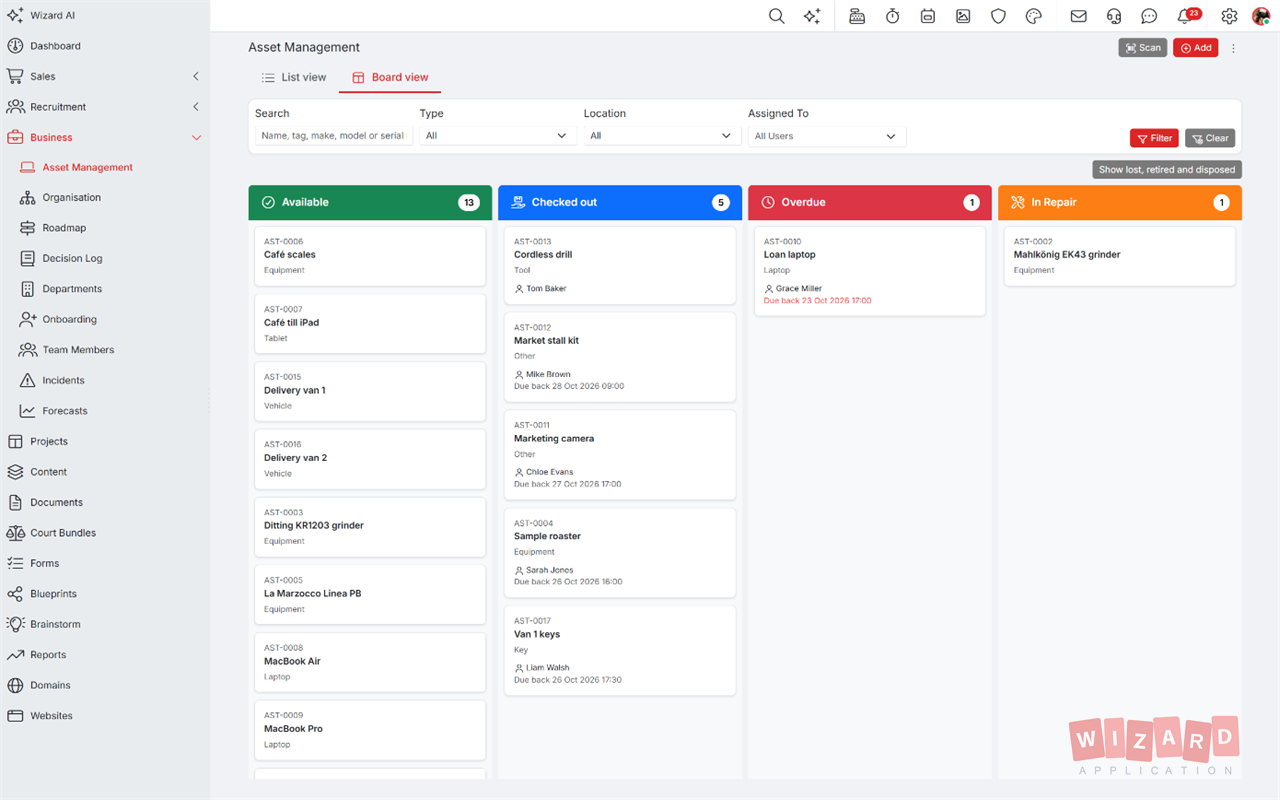Click the asset Search input field
This screenshot has width=1280, height=800.
click(333, 136)
